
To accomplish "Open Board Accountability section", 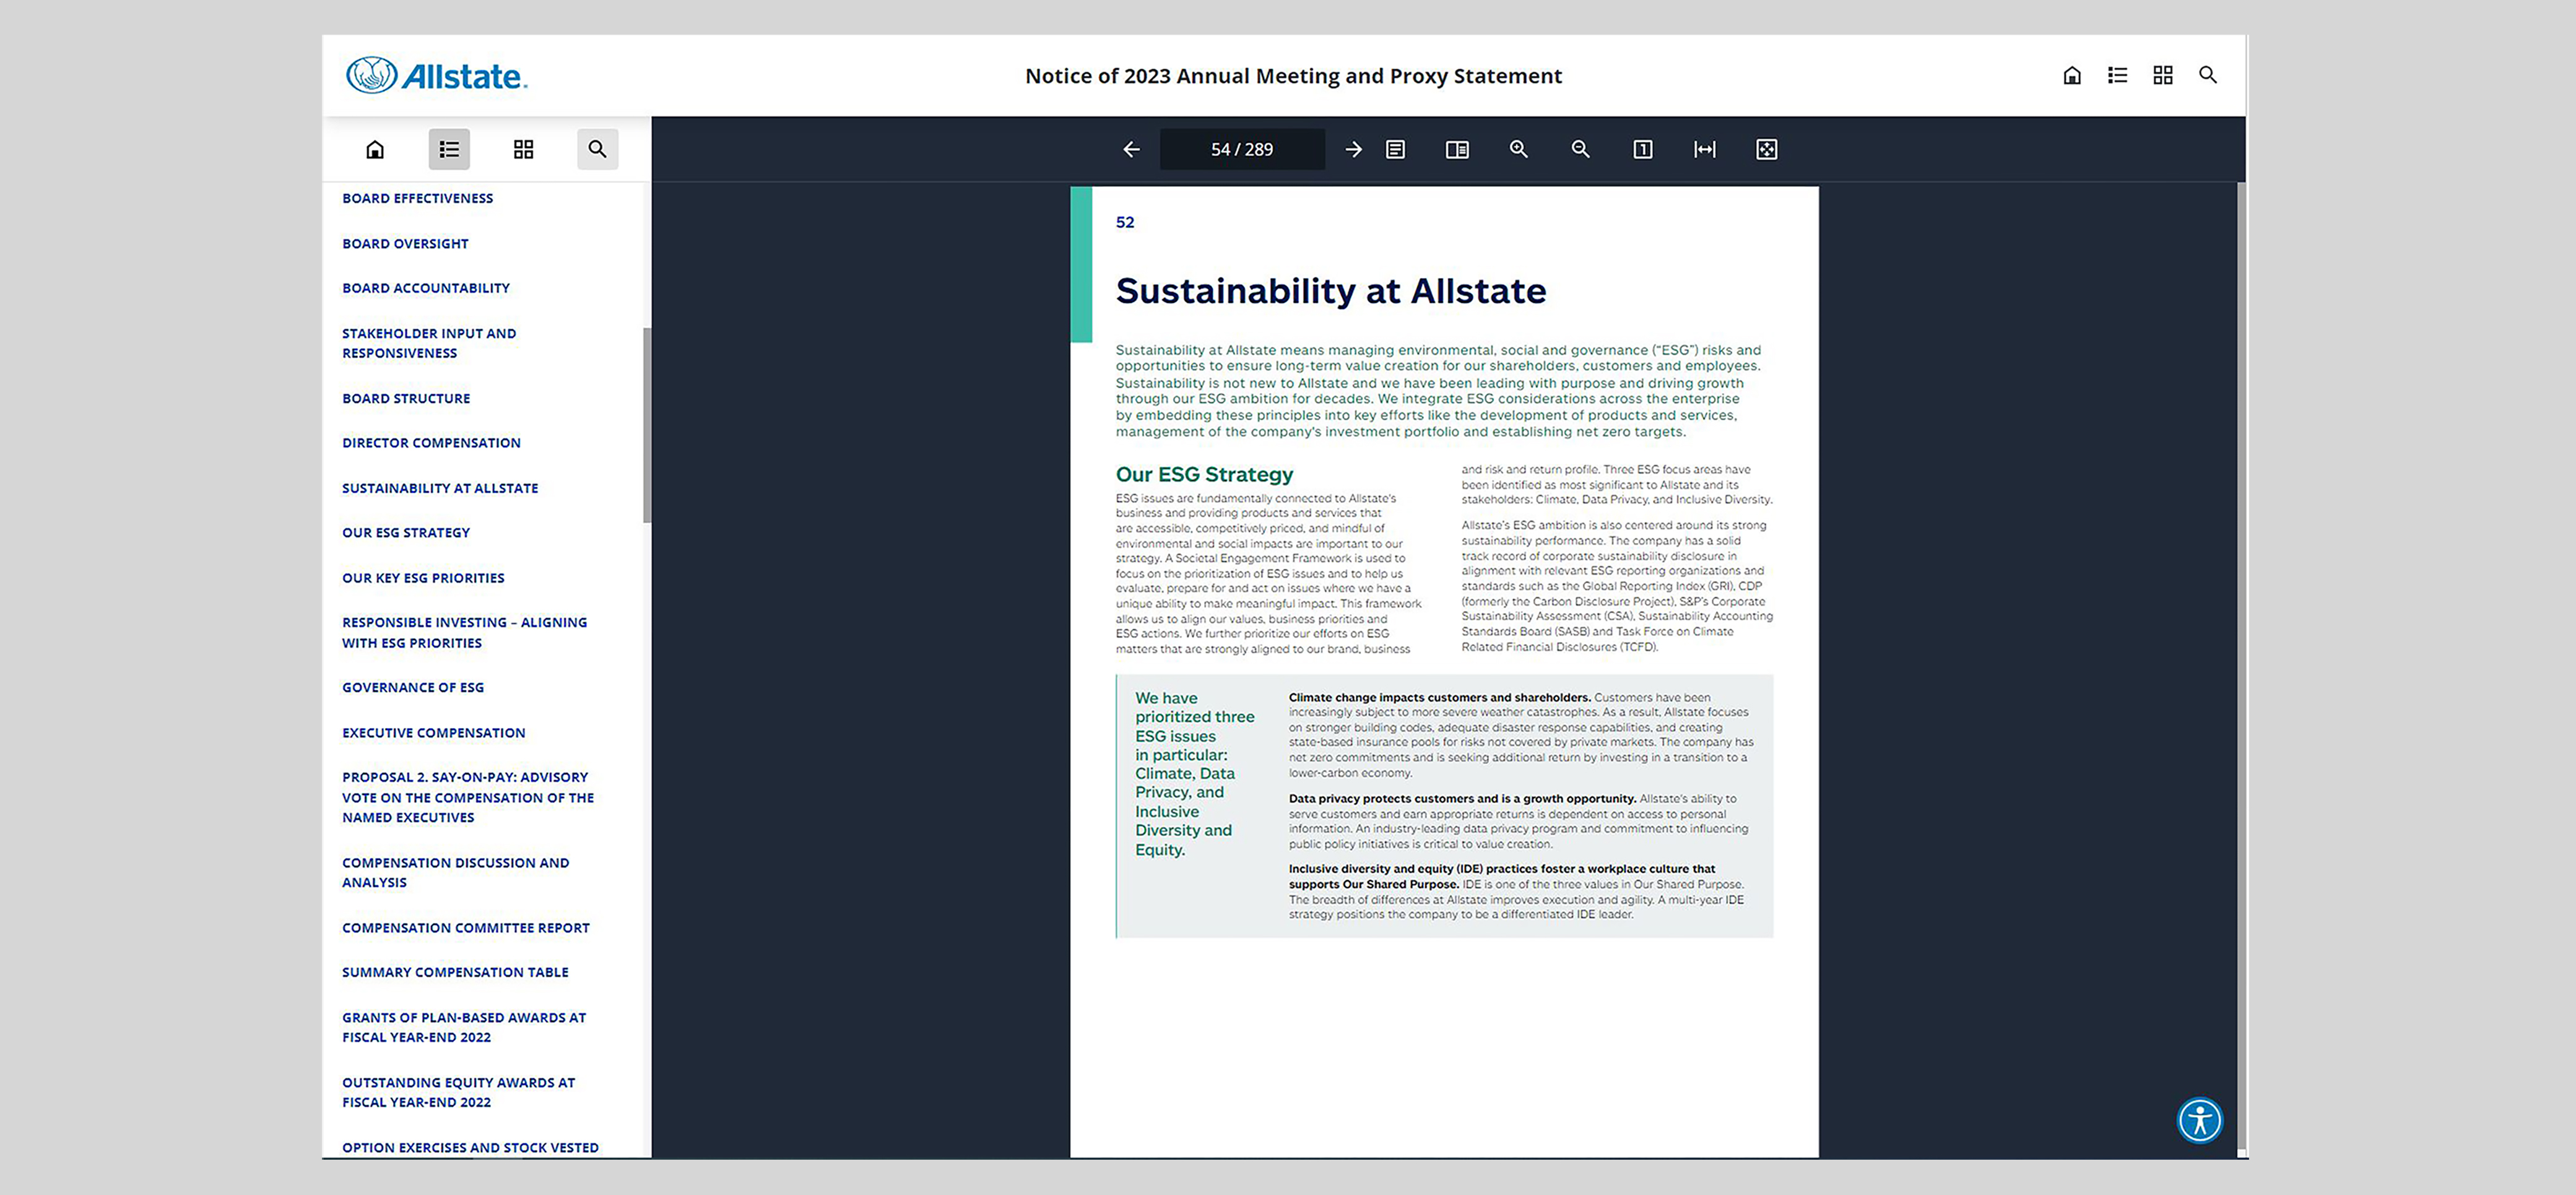I will [x=426, y=288].
